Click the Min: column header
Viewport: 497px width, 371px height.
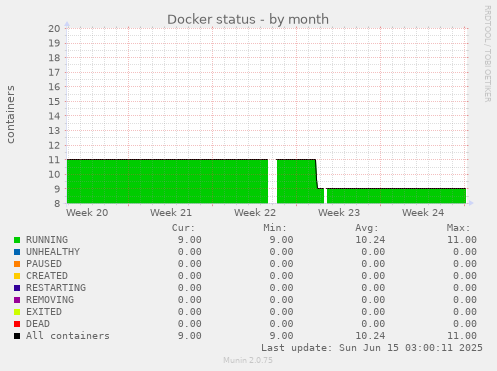(275, 228)
